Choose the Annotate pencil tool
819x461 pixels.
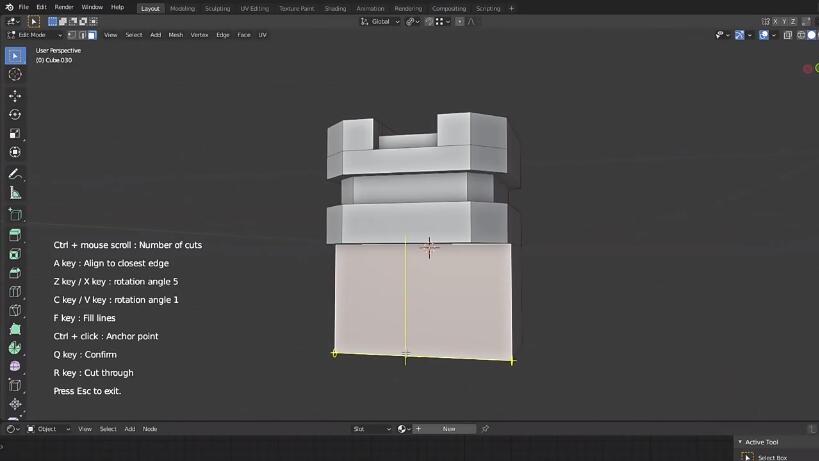15,174
